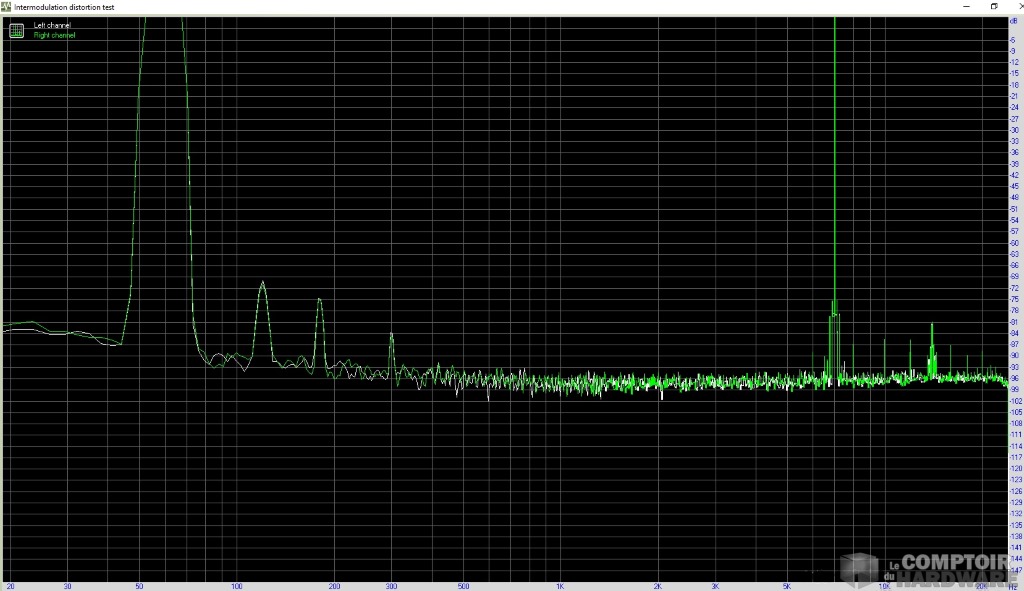Viewport: 1024px width, 591px height.
Task: Click the -120 level on dB scale
Action: tap(1014, 468)
